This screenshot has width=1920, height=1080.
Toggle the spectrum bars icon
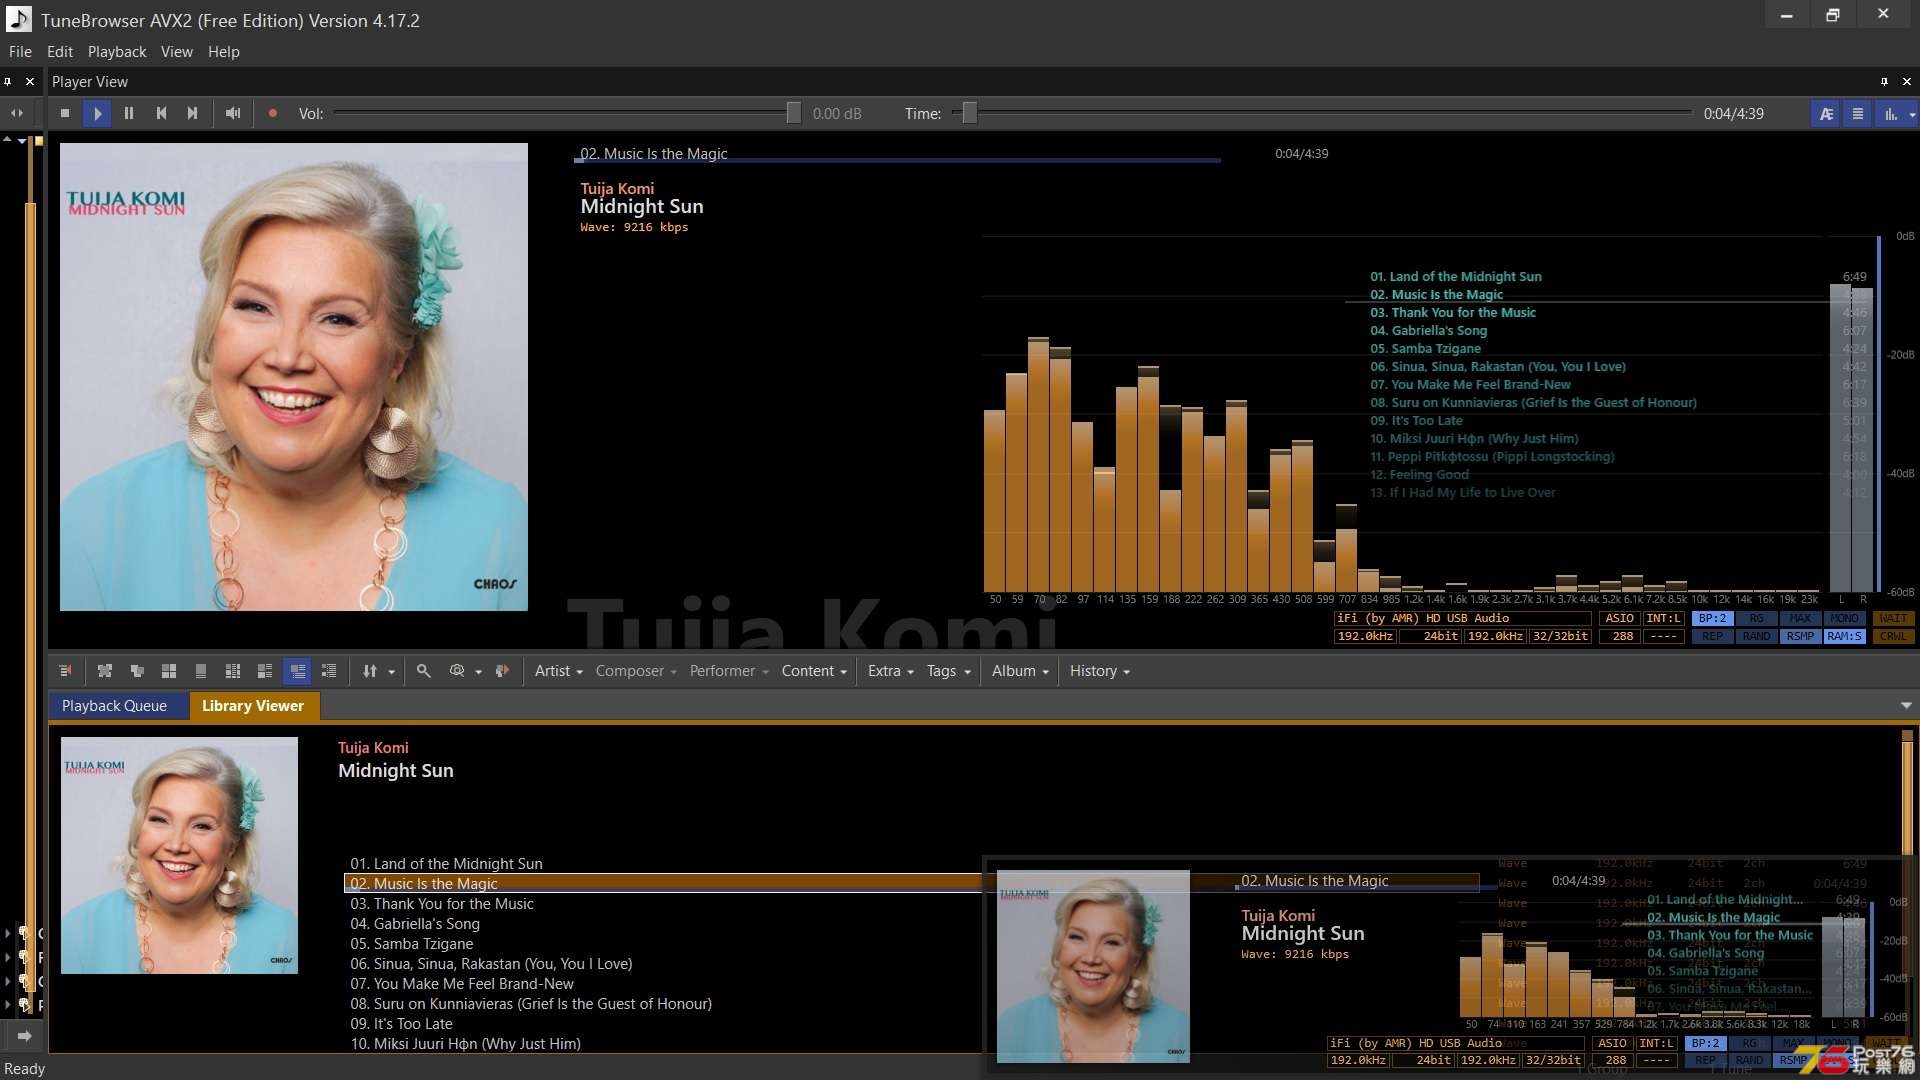[1890, 114]
